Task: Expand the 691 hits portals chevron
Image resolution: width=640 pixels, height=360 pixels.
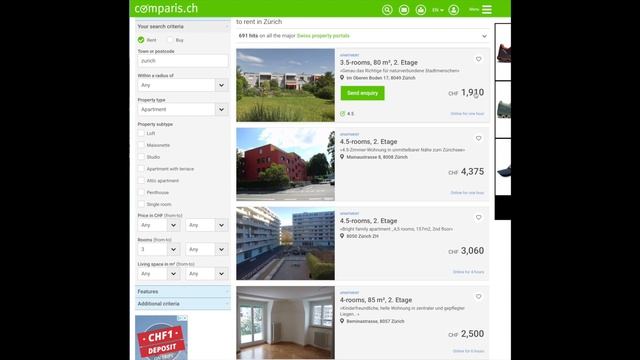Action: [x=484, y=36]
